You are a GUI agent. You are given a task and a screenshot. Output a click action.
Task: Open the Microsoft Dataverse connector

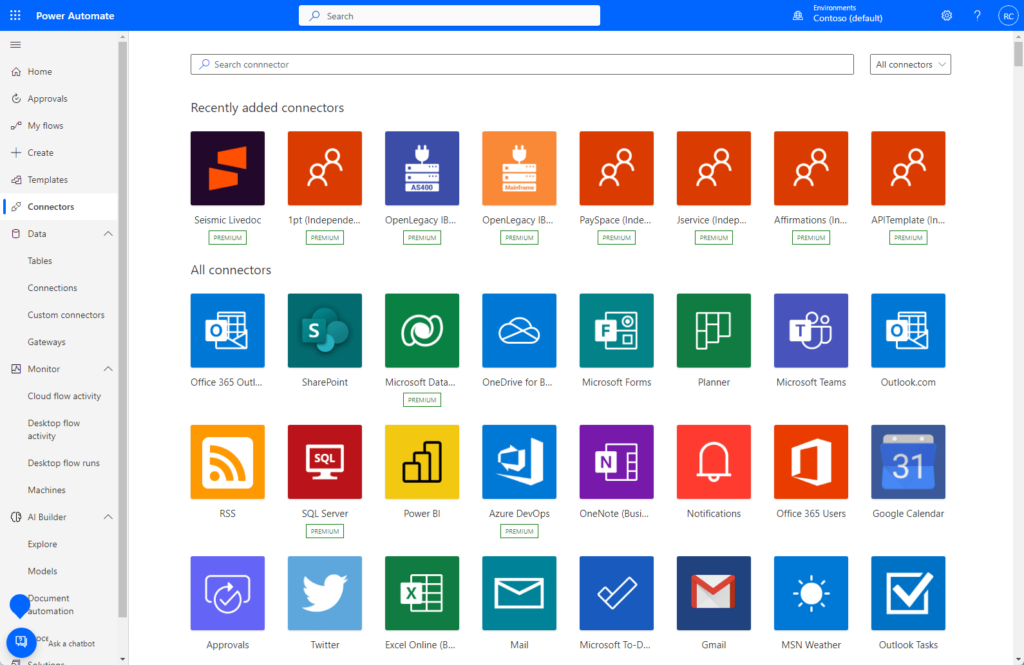click(422, 331)
